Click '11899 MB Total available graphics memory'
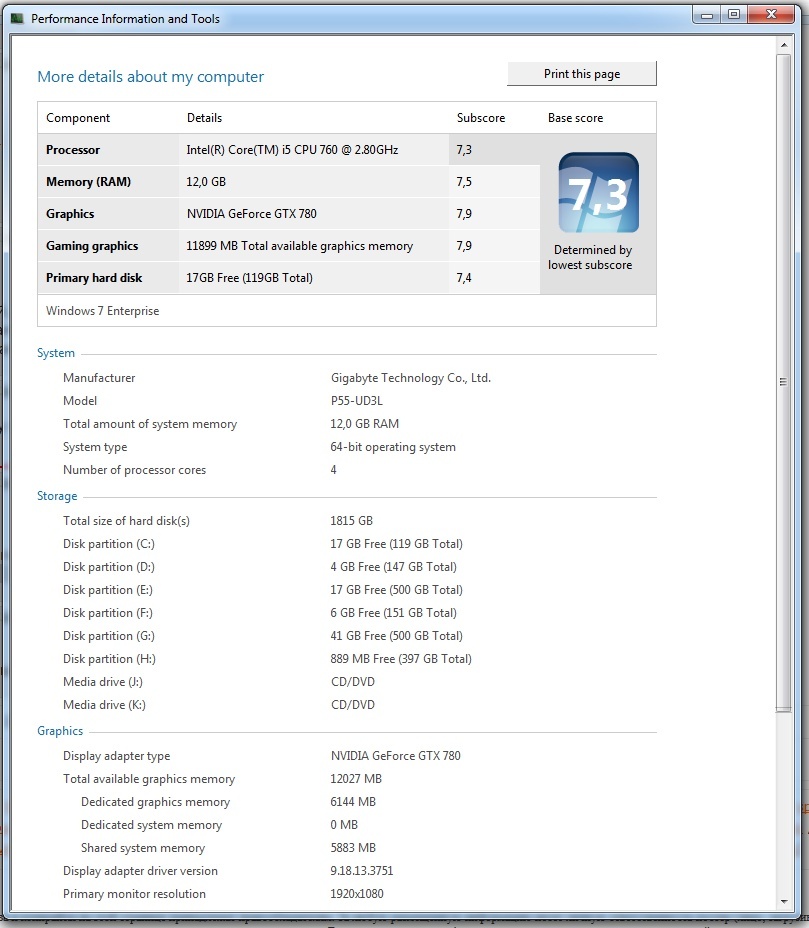Image resolution: width=809 pixels, height=928 pixels. pyautogui.click(x=299, y=246)
